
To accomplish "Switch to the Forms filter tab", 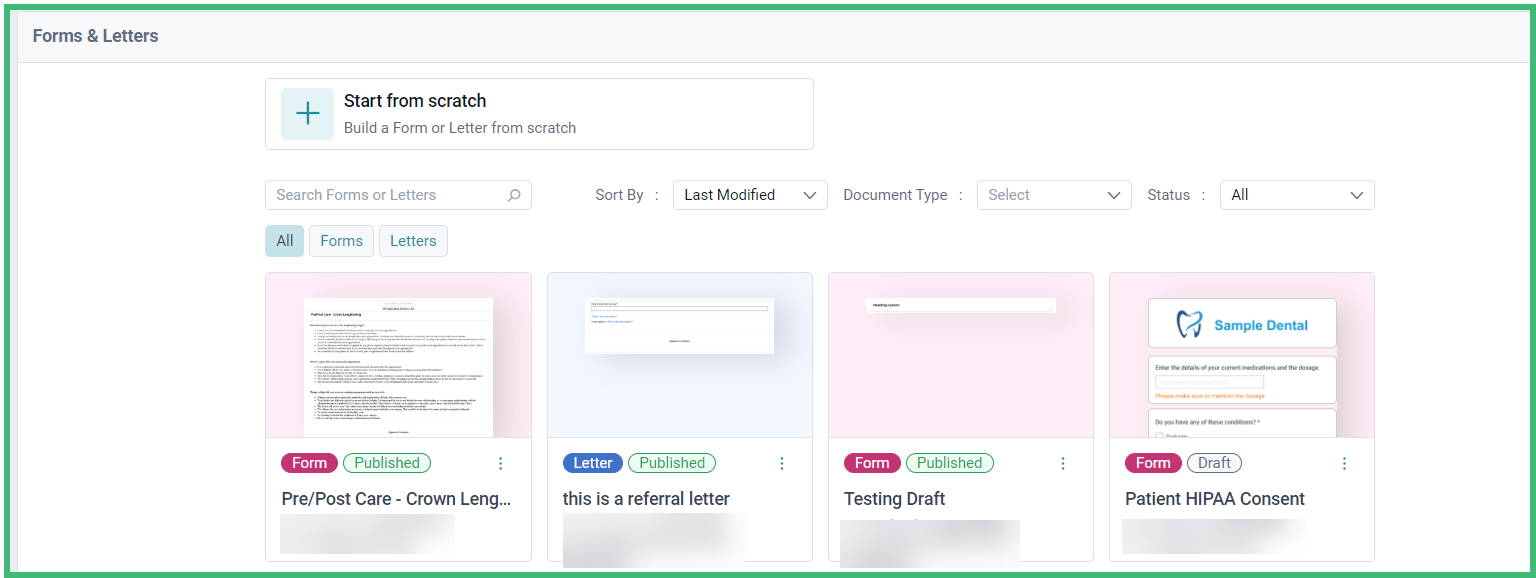I will [341, 240].
